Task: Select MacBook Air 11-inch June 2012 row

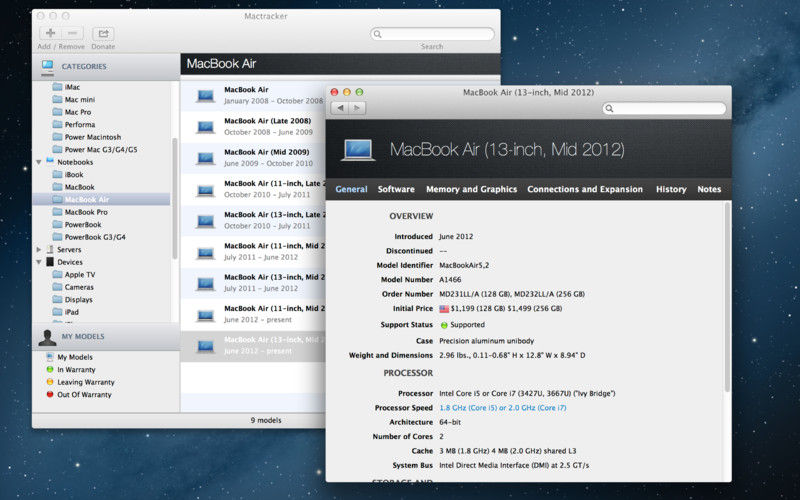Action: click(x=253, y=314)
